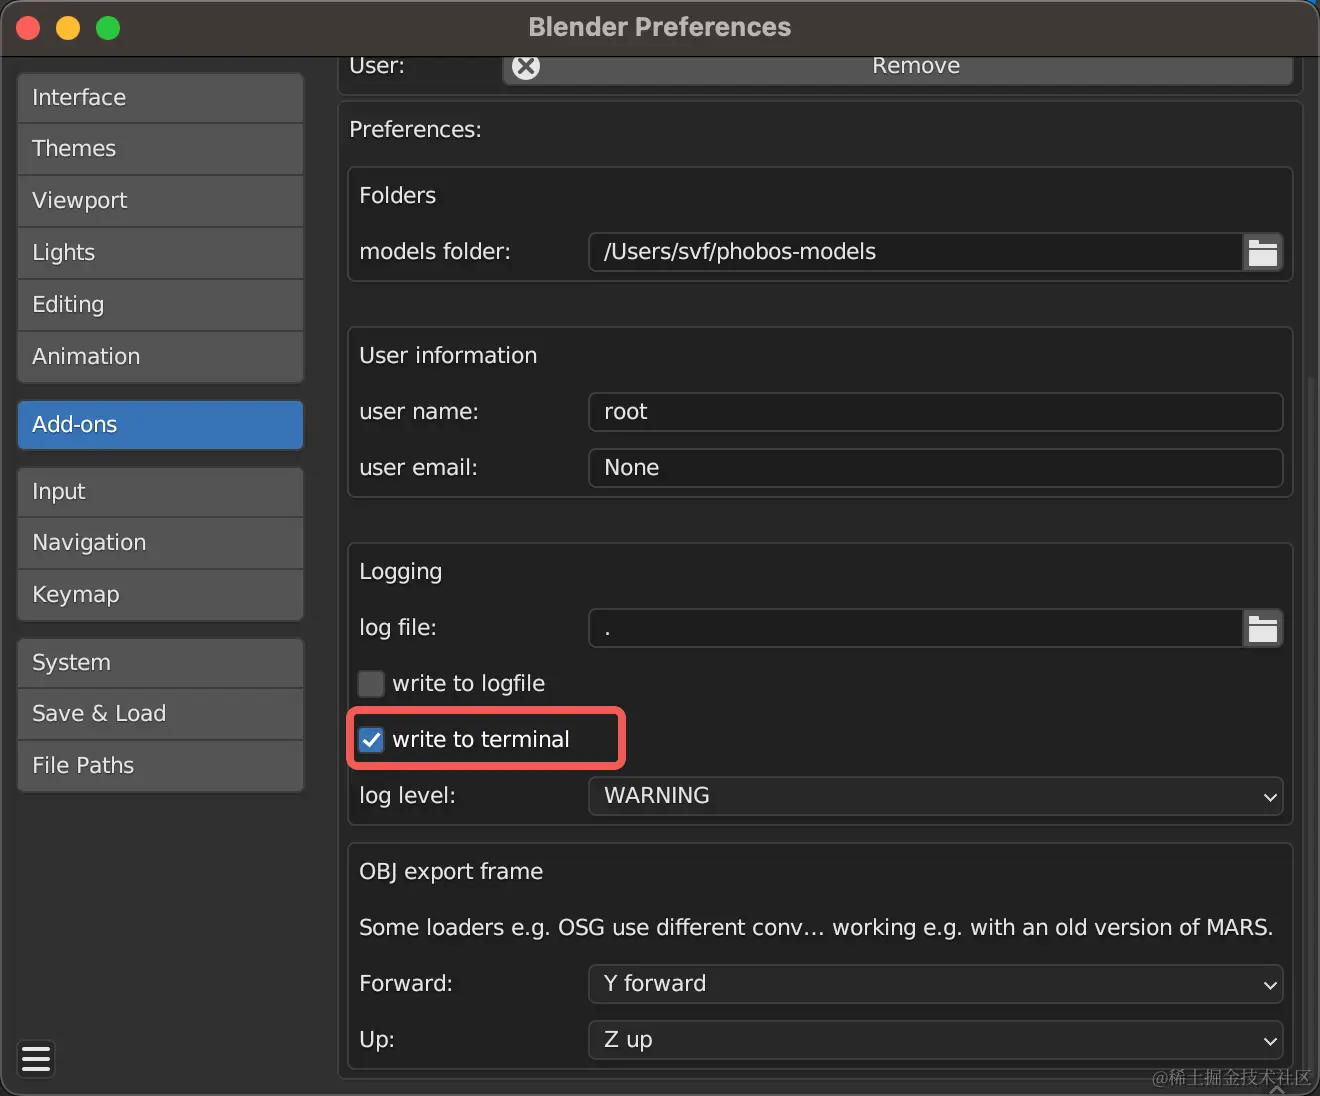Disable the write to terminal checkbox
This screenshot has height=1096, width=1320.
371,740
